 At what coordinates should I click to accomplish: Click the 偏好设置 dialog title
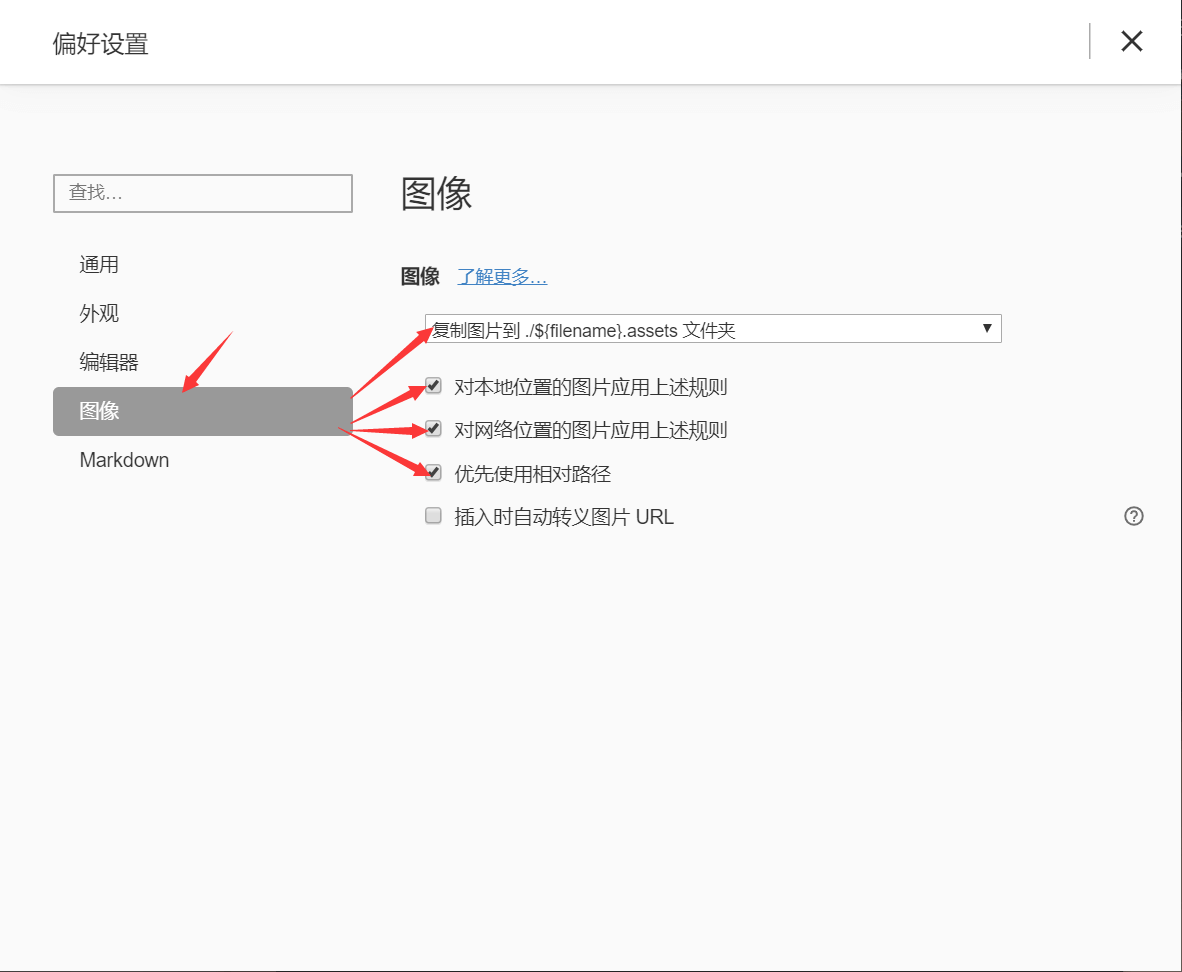click(x=100, y=44)
